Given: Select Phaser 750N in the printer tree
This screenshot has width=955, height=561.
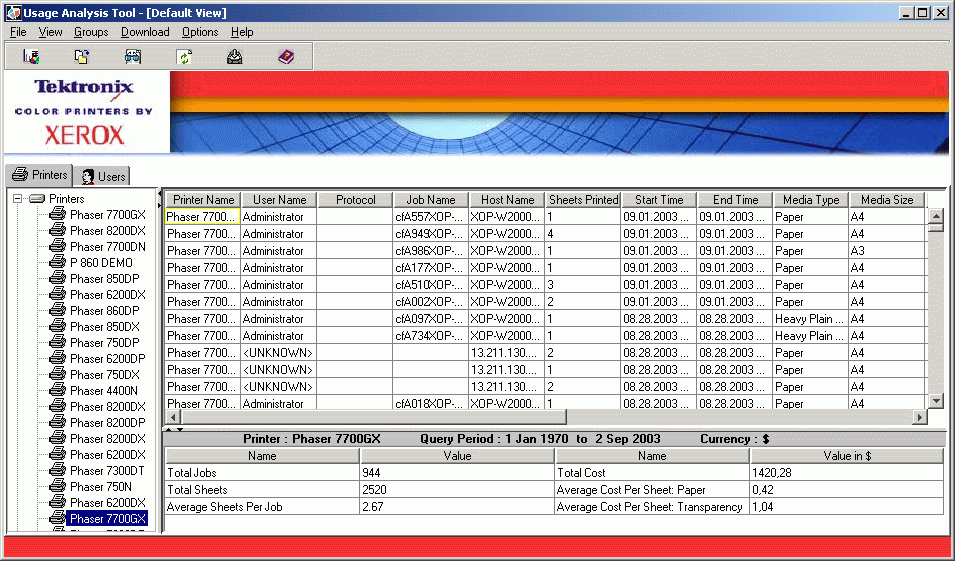Looking at the screenshot, I should pyautogui.click(x=100, y=486).
